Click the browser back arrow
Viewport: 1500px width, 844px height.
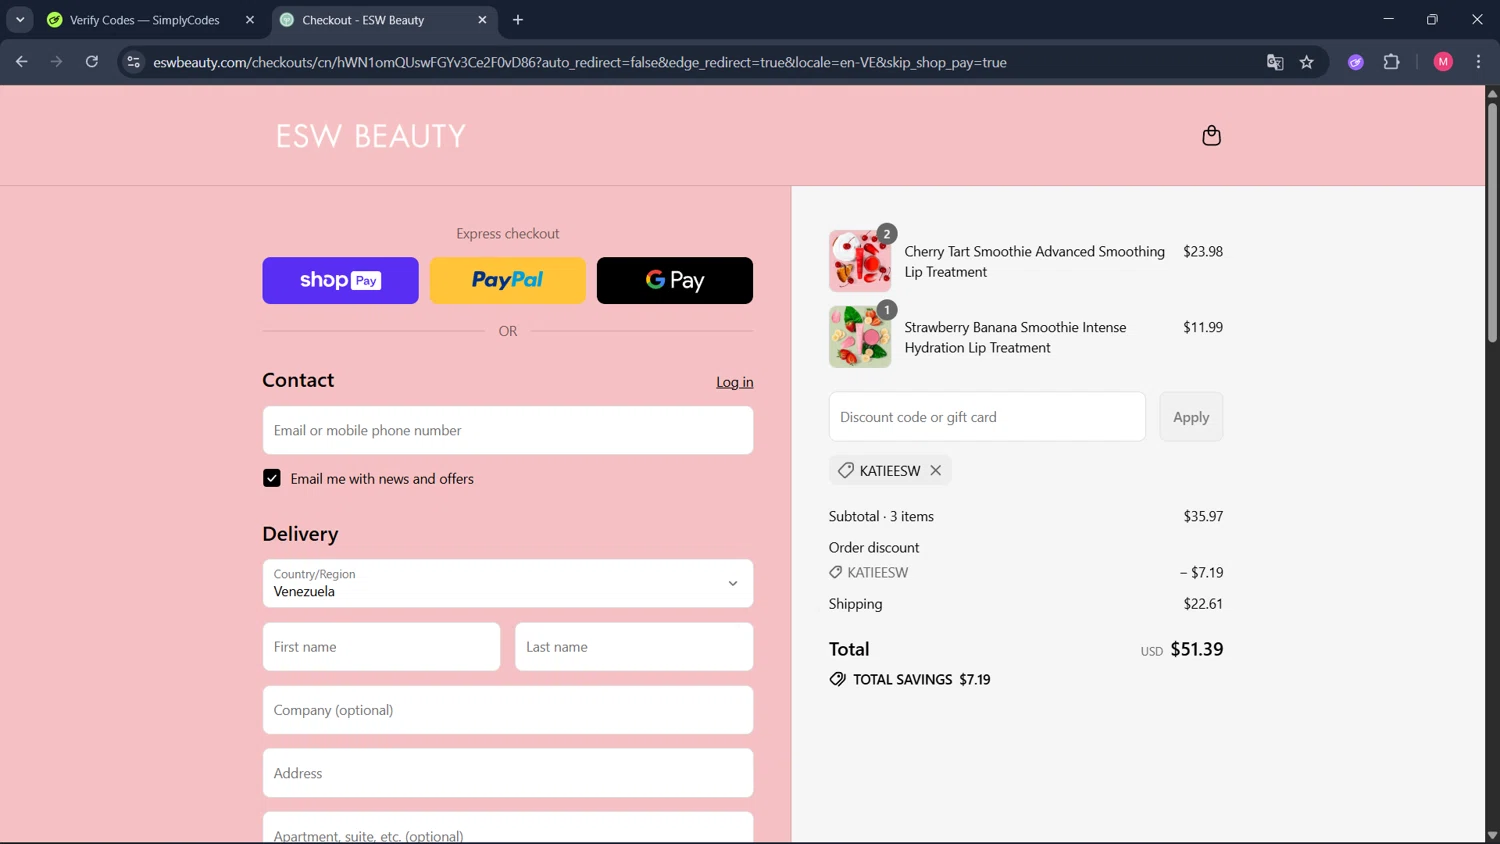pyautogui.click(x=21, y=62)
